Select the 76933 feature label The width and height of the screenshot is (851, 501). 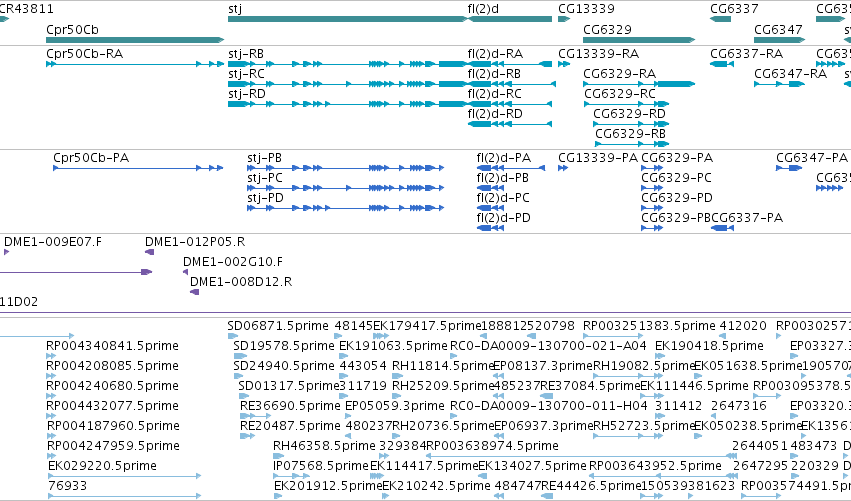(x=67, y=486)
